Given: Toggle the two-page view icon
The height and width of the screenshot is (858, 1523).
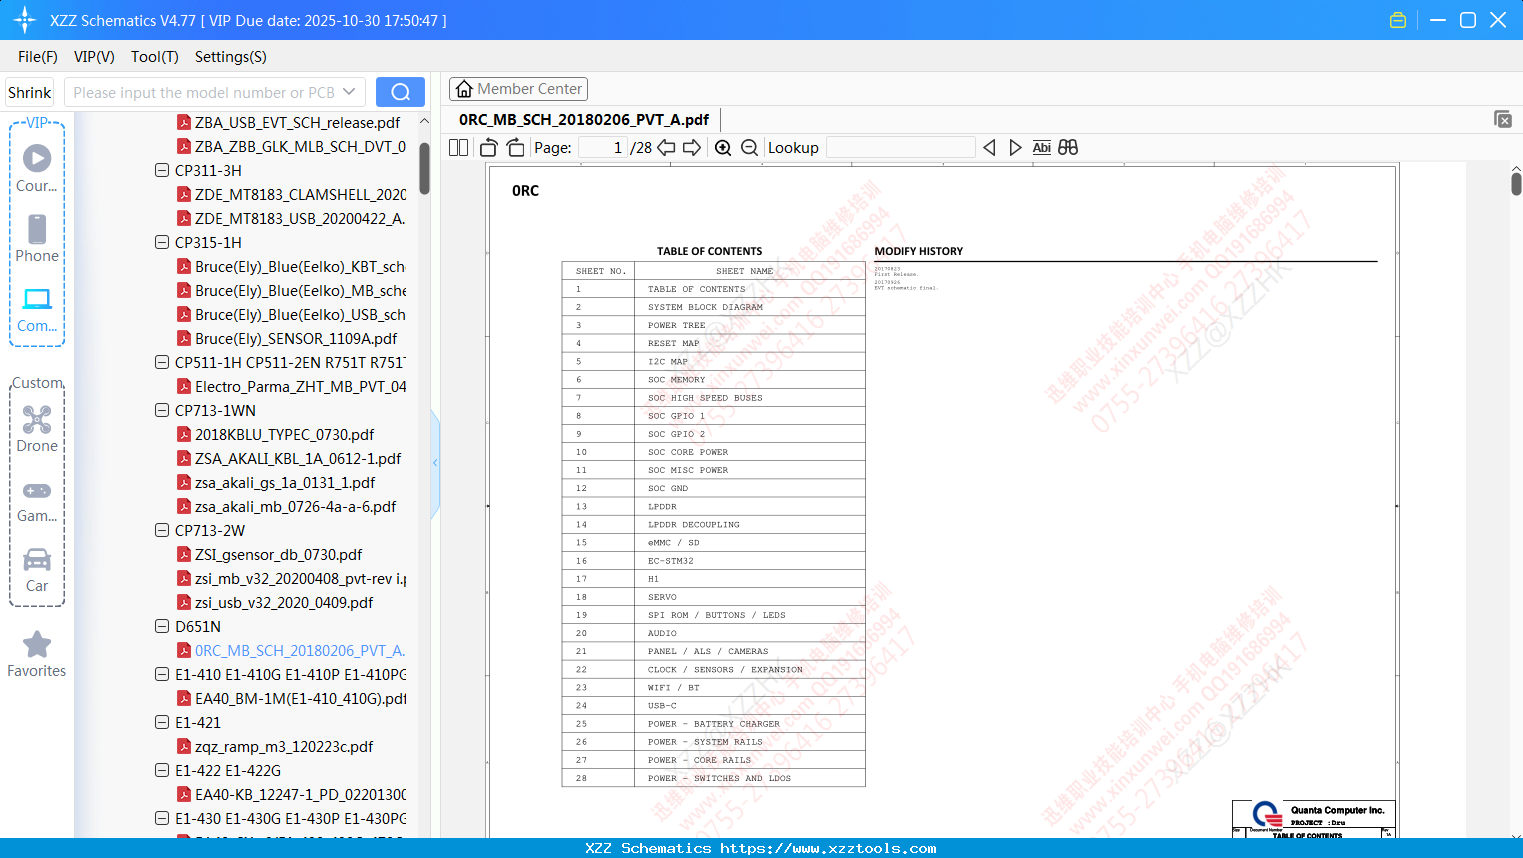Looking at the screenshot, I should pyautogui.click(x=458, y=147).
